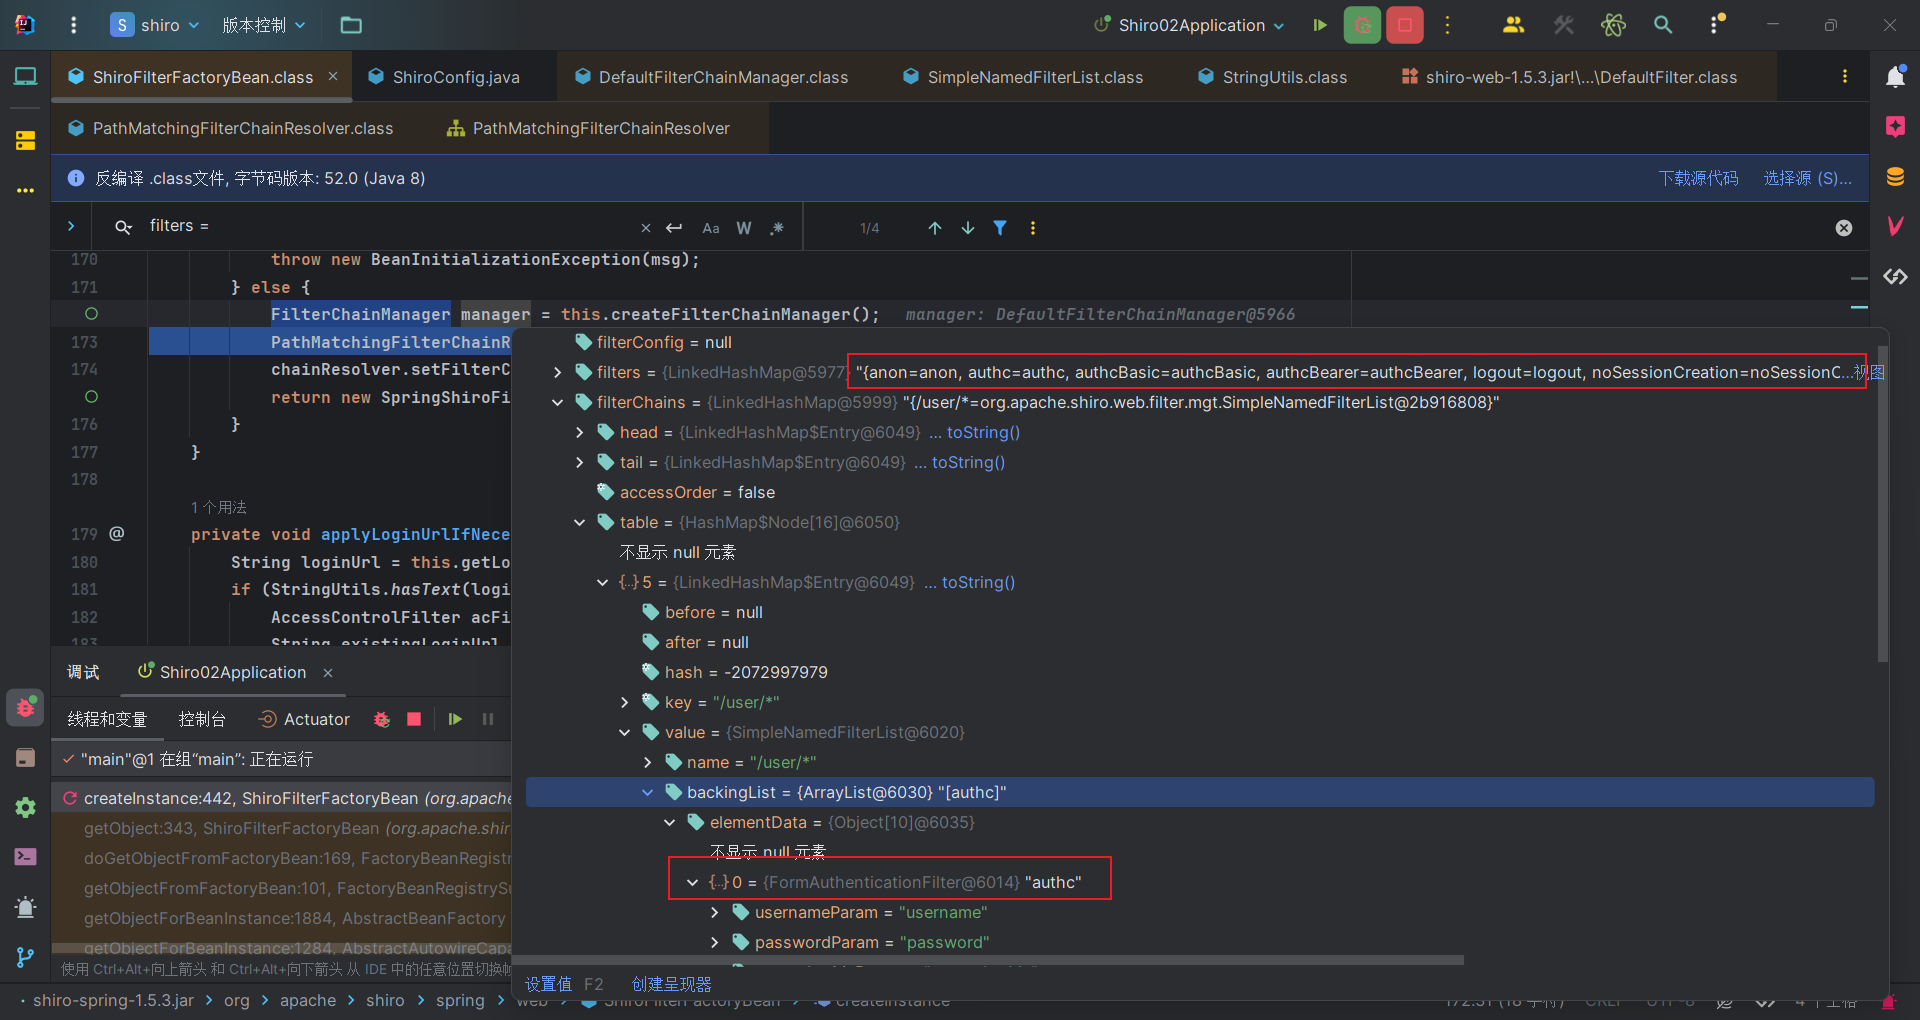Open the Terminal tool window icon
1920x1020 pixels.
(26, 857)
